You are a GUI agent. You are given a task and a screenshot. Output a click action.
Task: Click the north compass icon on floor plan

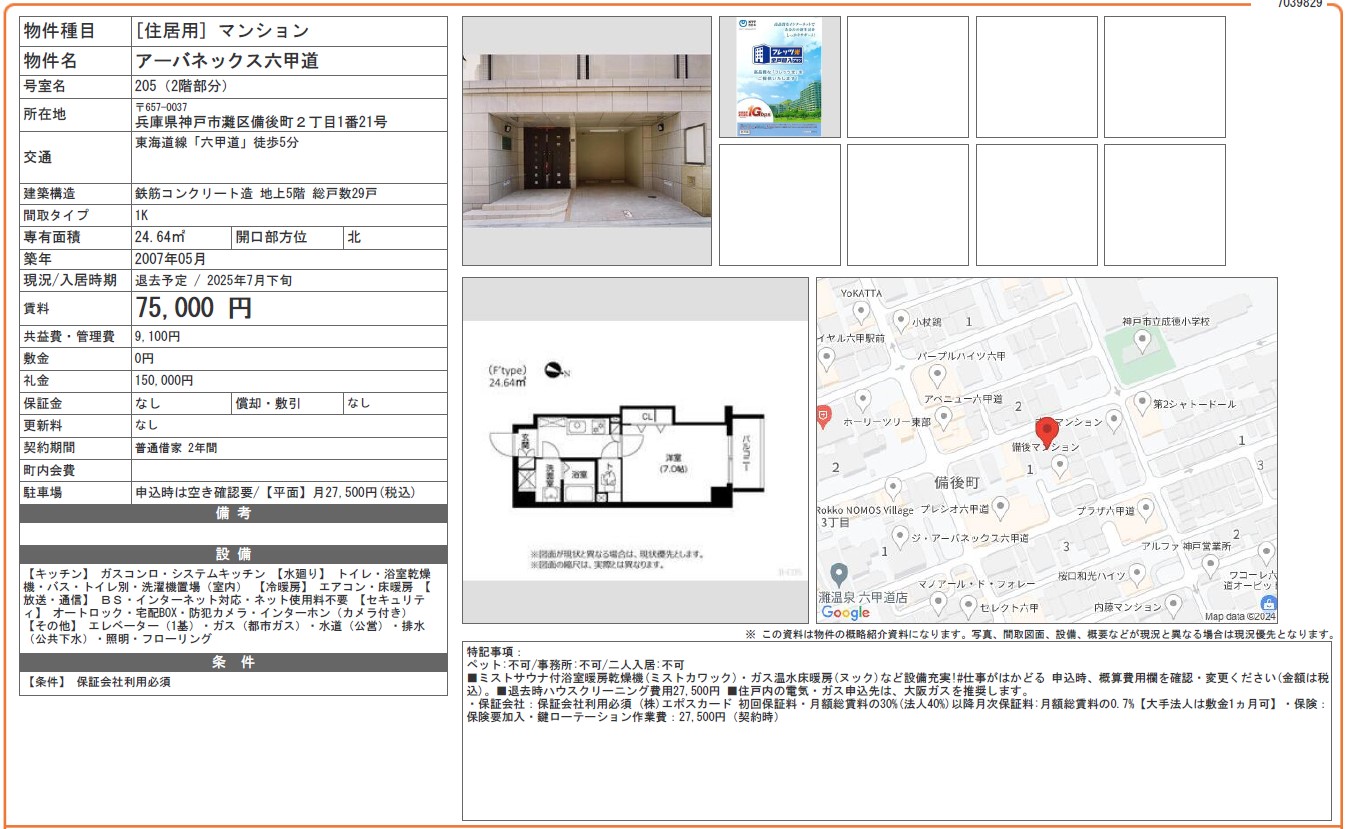pyautogui.click(x=557, y=371)
